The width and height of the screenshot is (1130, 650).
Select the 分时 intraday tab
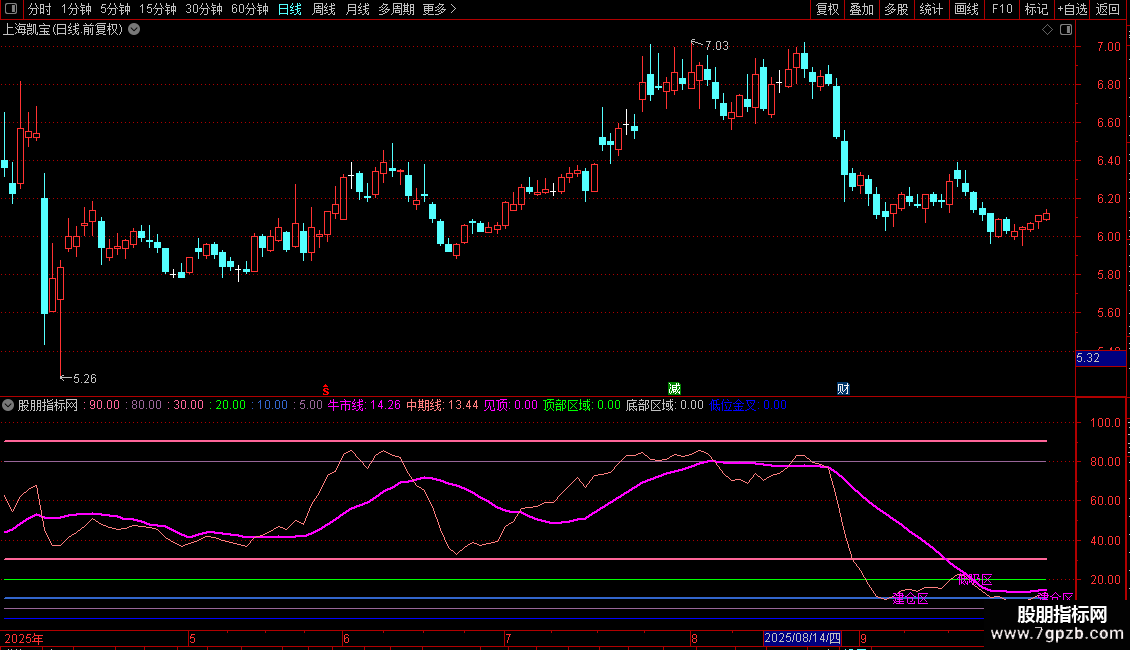39,10
